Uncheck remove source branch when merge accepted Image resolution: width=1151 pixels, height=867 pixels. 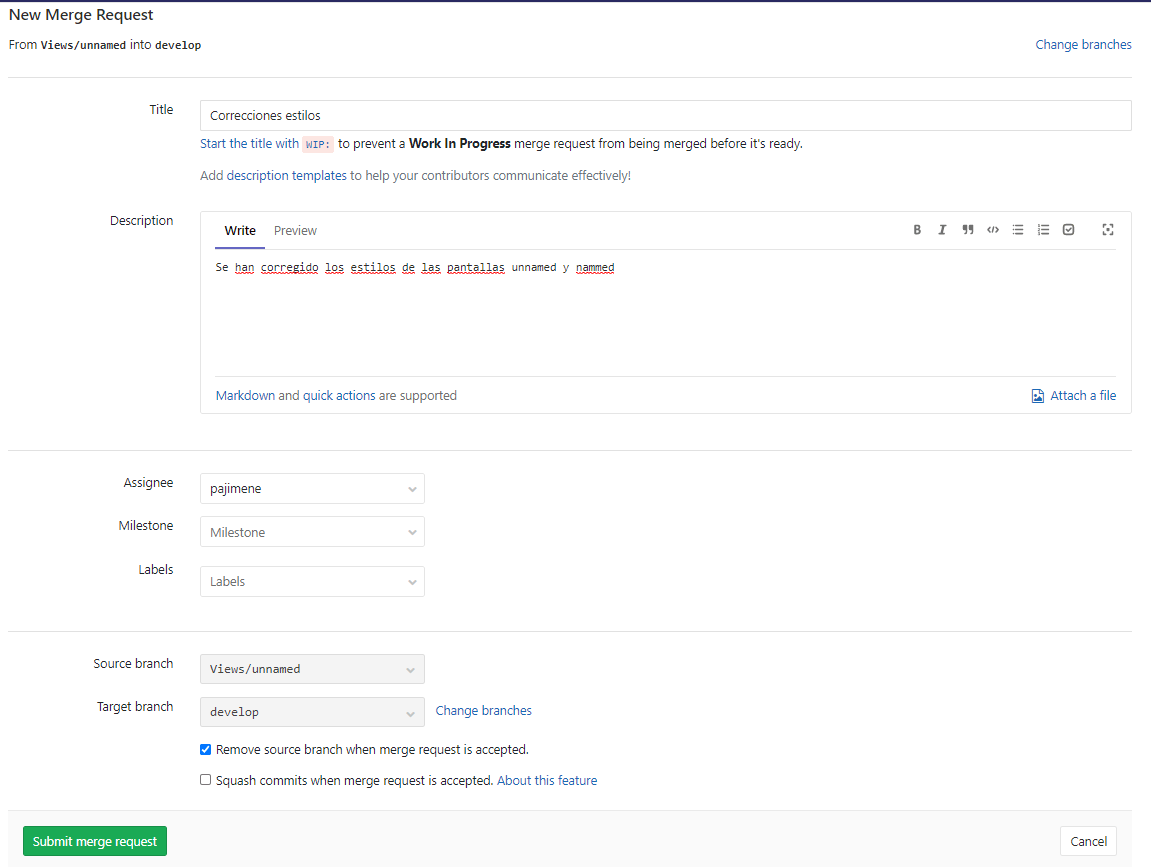click(205, 749)
